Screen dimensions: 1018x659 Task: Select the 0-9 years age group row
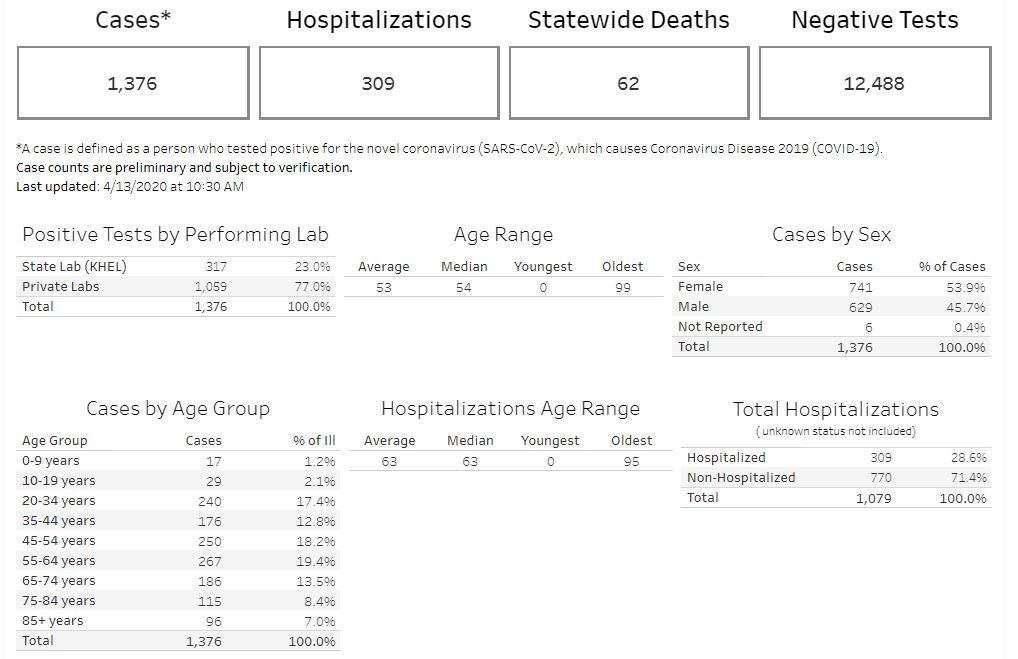point(51,461)
